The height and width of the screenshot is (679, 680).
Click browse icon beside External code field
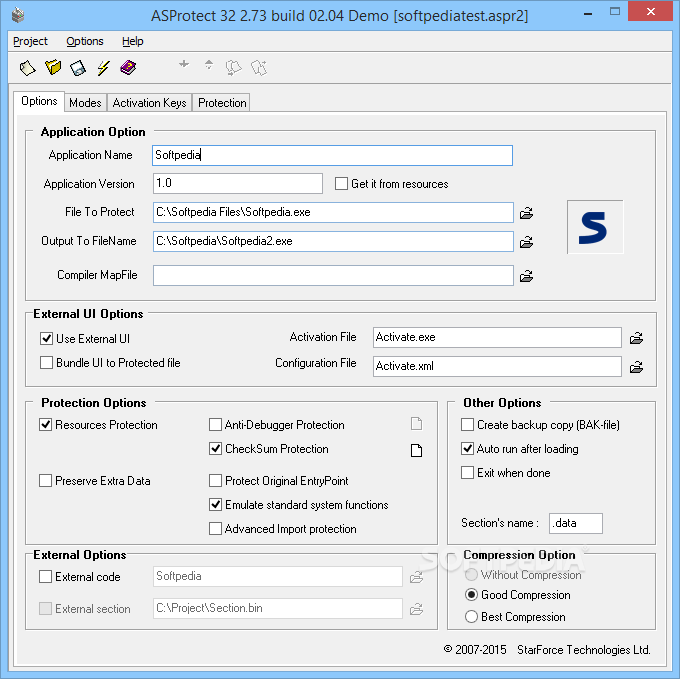tap(416, 577)
